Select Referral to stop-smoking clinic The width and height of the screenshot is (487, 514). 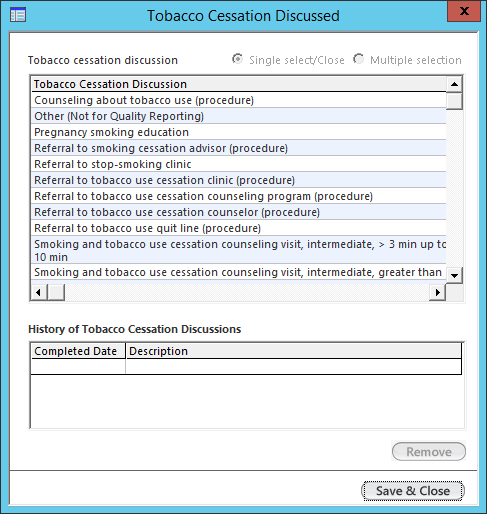tap(239, 164)
